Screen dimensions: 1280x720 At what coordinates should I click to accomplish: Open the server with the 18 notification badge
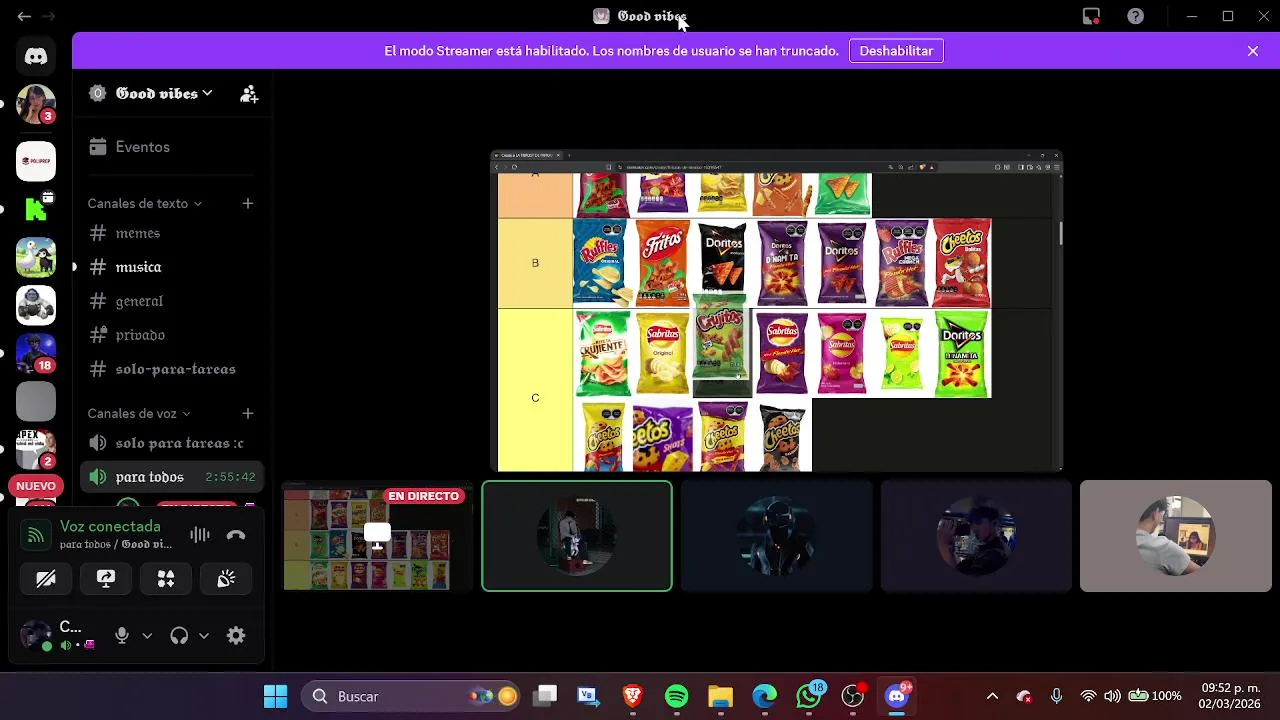click(x=36, y=353)
